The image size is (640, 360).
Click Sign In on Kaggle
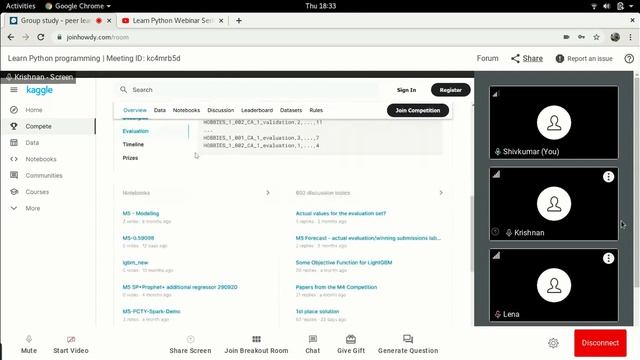tap(406, 90)
